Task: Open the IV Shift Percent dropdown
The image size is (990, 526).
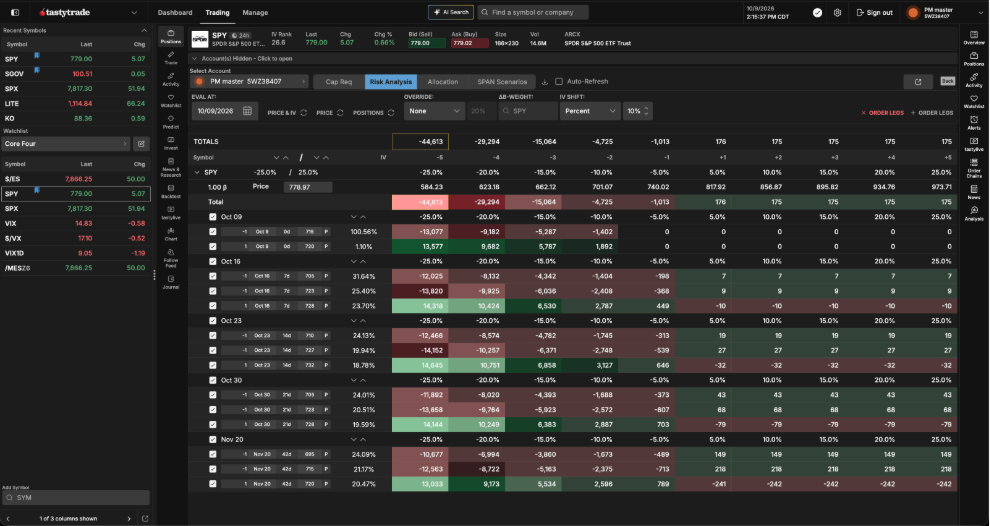Action: pos(590,111)
